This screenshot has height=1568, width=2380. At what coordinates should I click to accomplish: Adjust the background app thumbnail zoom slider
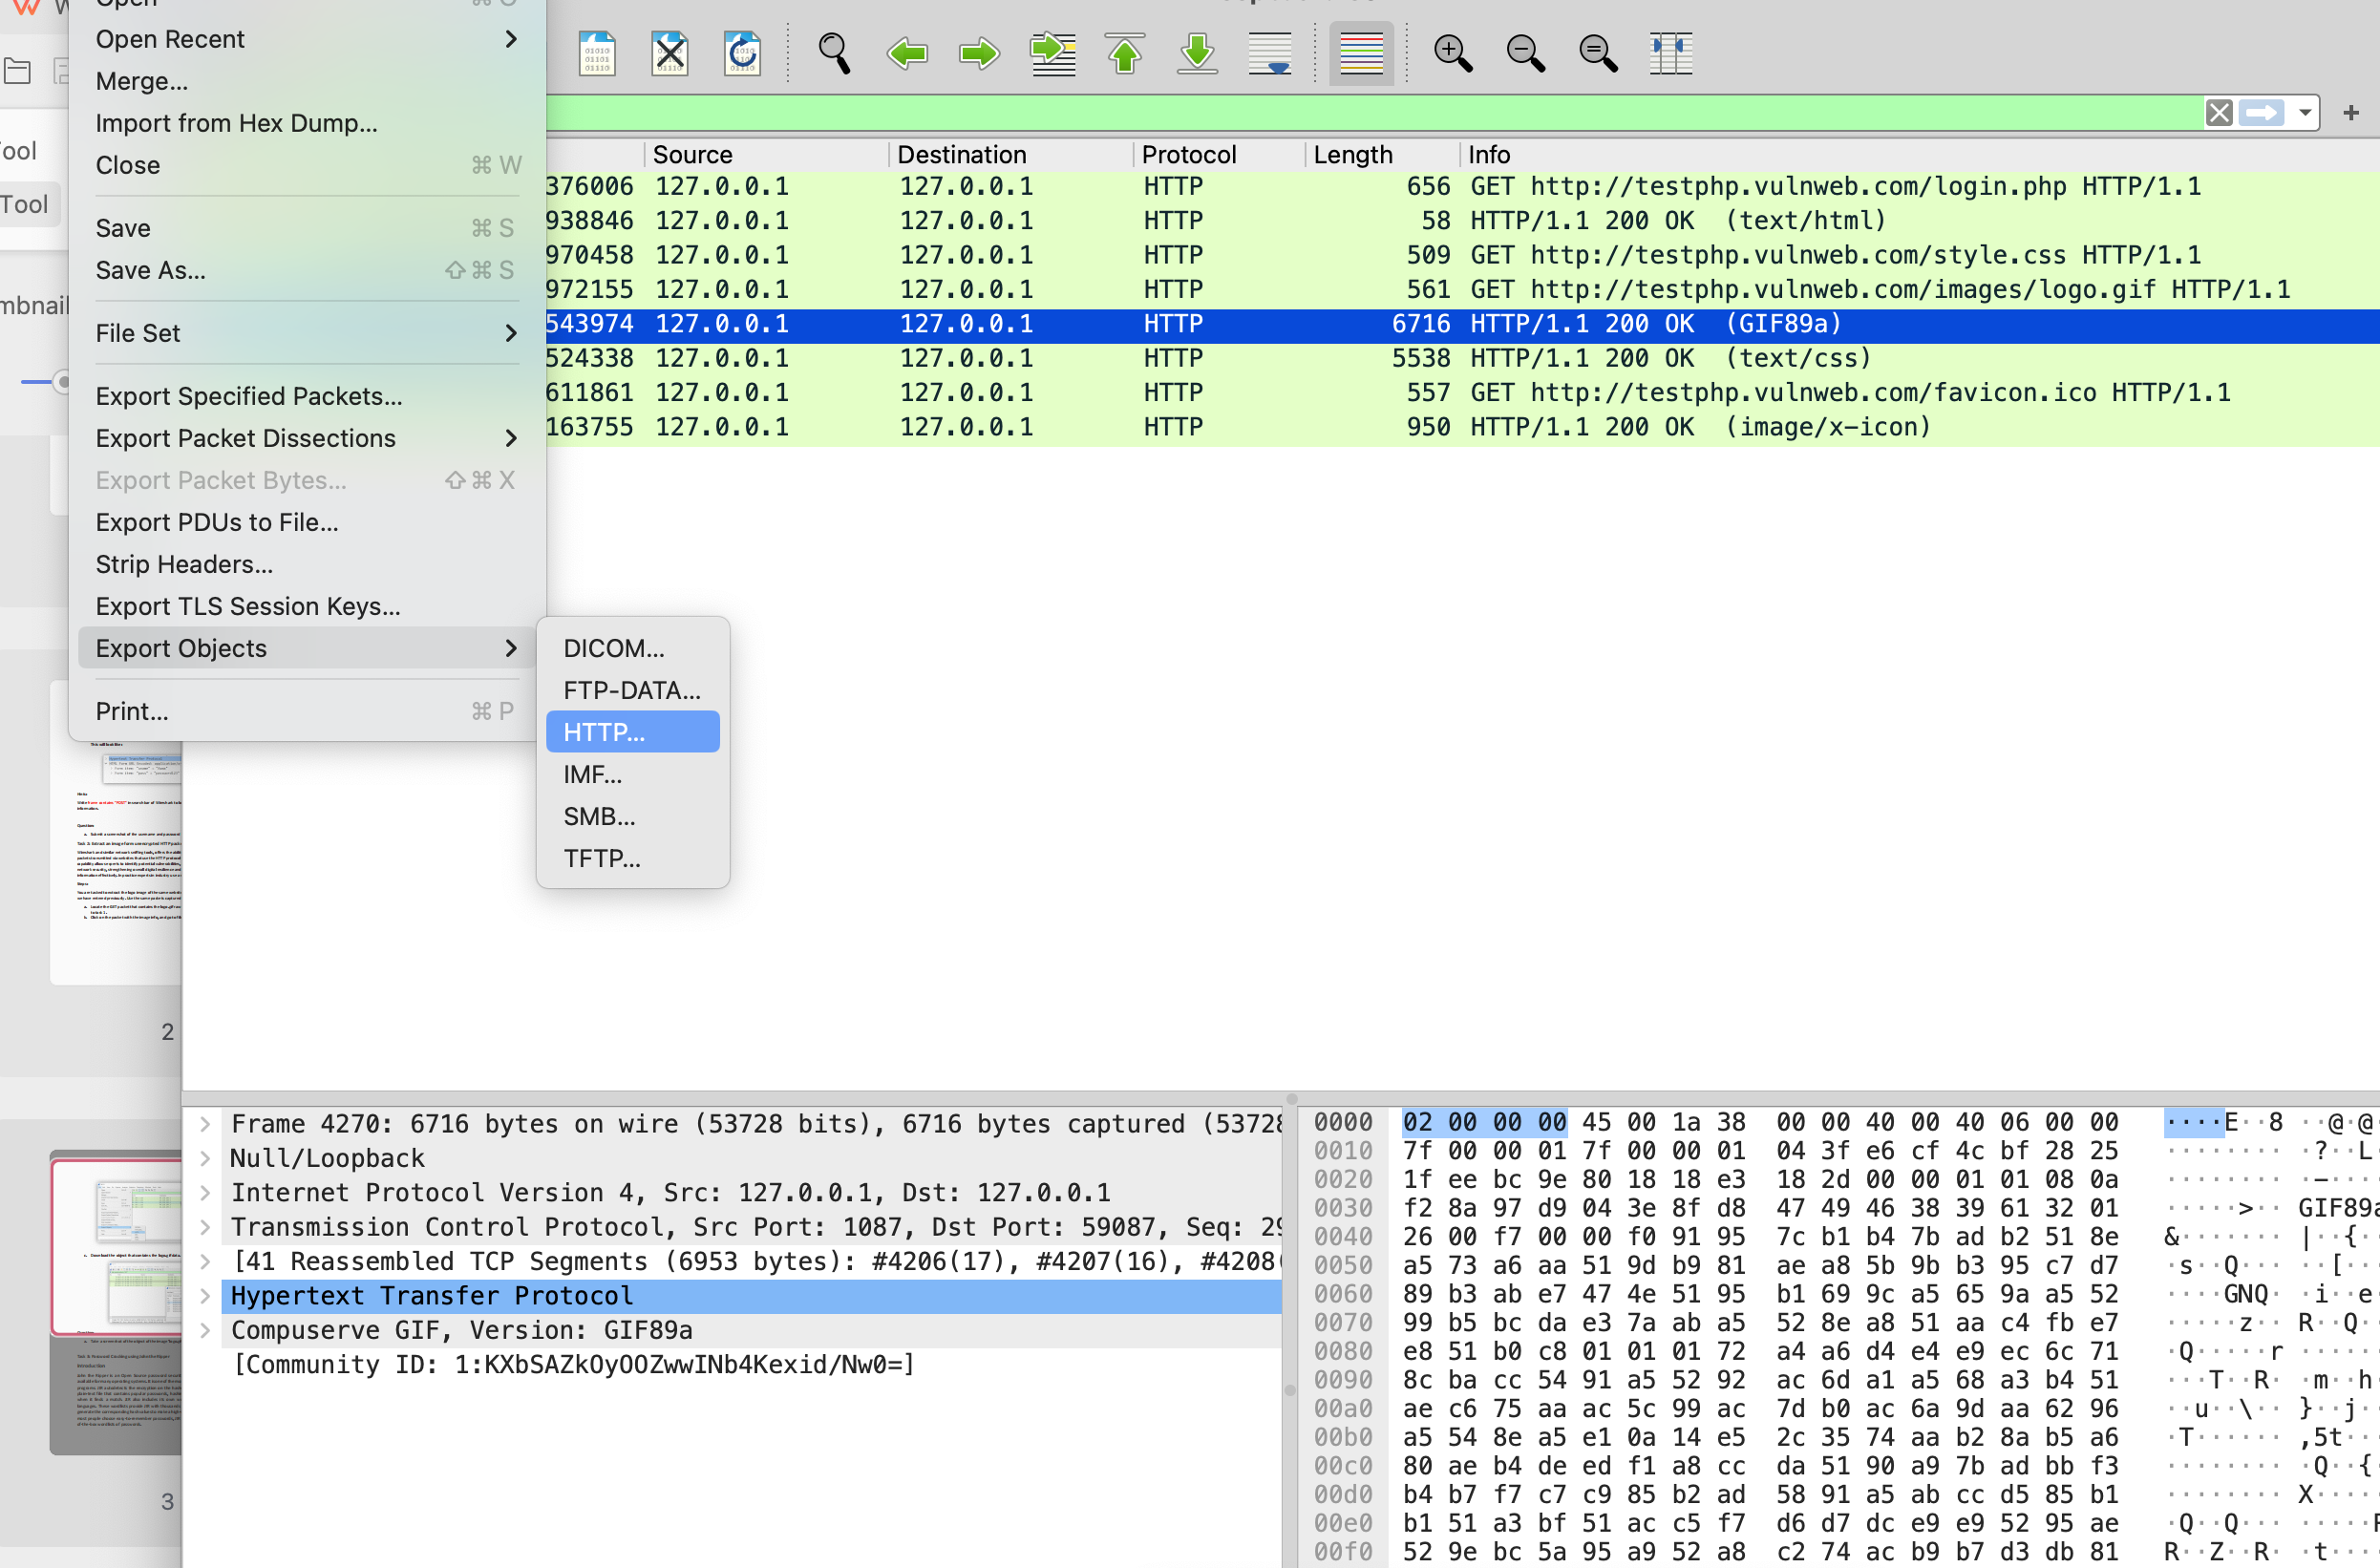click(62, 381)
